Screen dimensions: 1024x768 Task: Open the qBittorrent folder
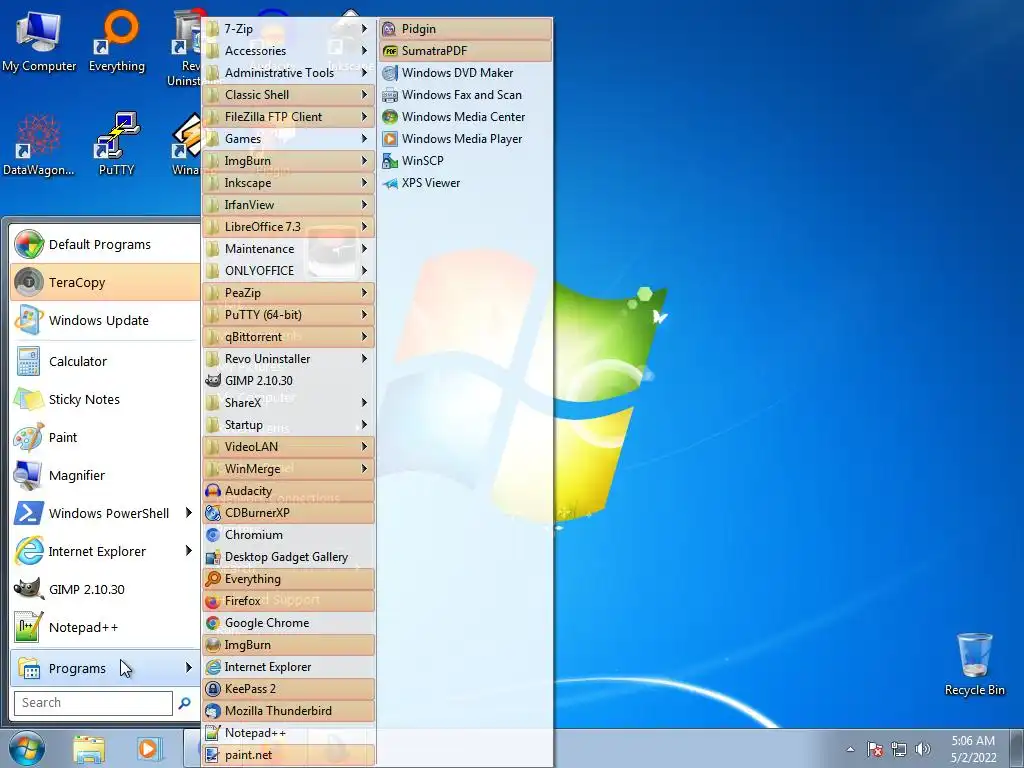pos(289,337)
